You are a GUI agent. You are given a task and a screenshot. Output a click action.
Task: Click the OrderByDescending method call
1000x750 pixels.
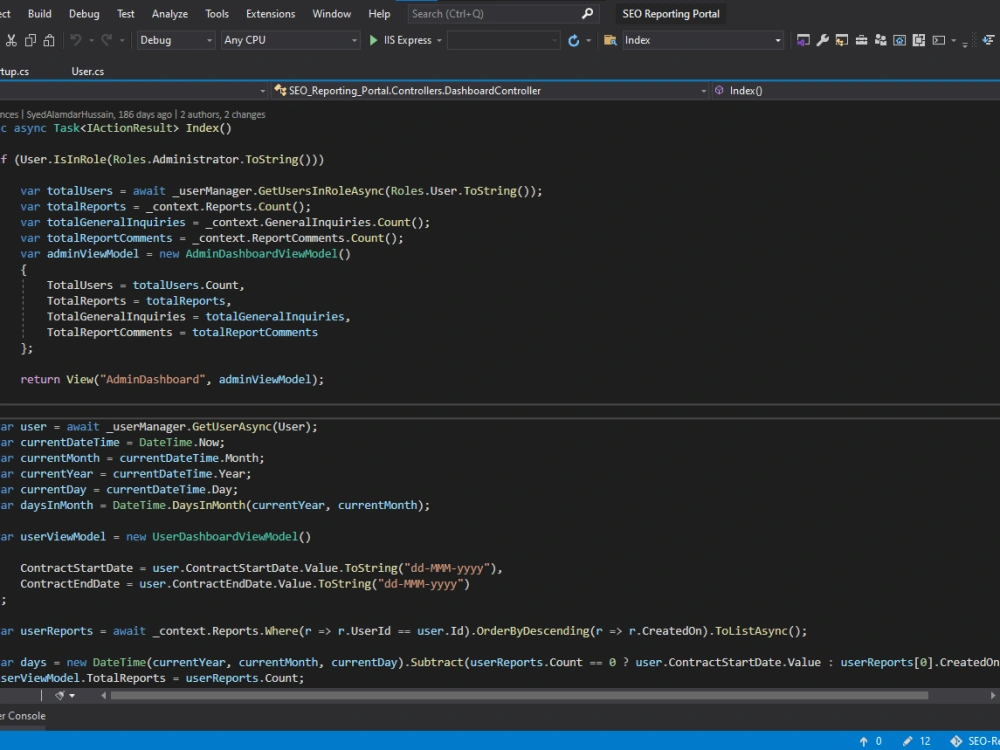[x=533, y=631]
